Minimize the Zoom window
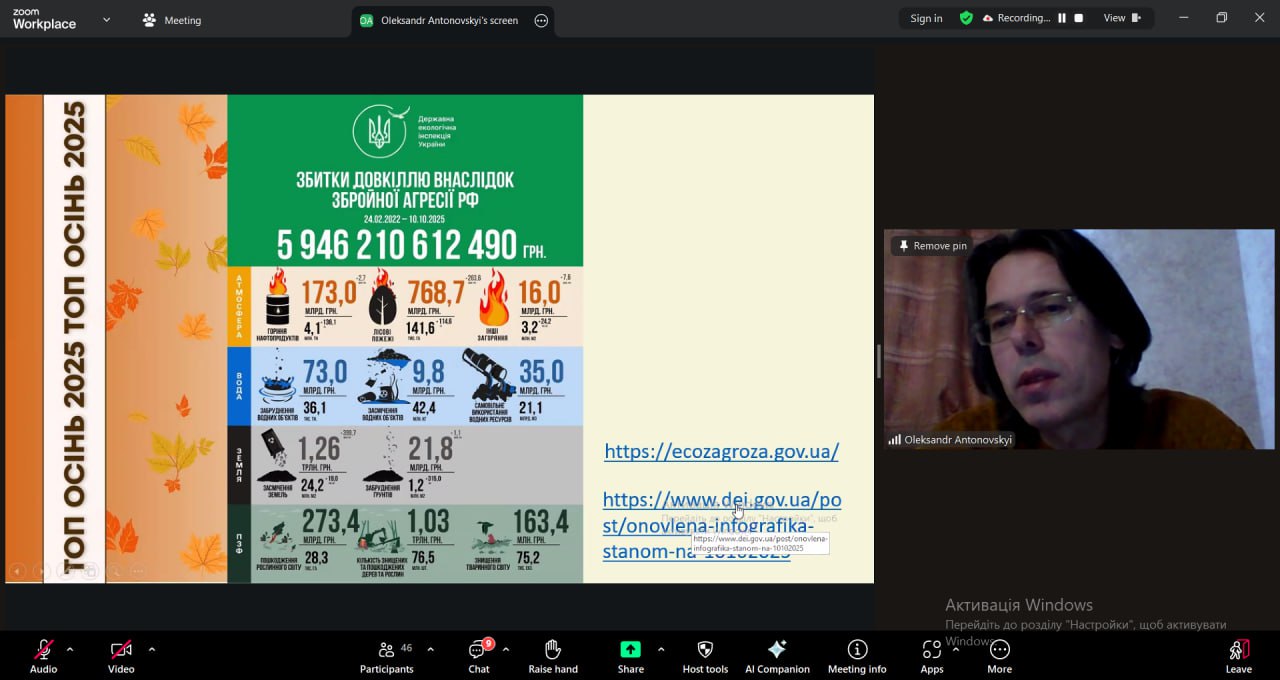Image resolution: width=1280 pixels, height=680 pixels. pyautogui.click(x=1184, y=18)
